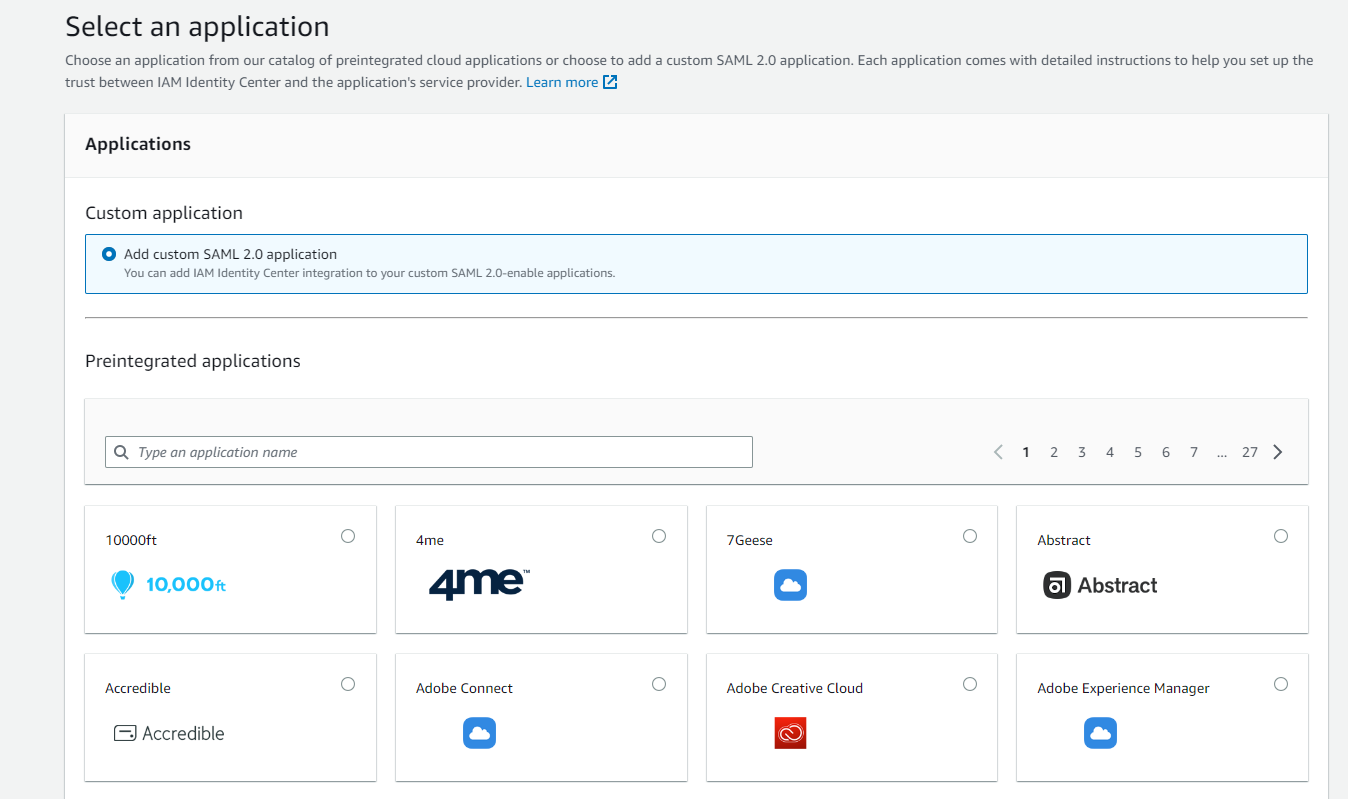Viewport: 1348px width, 799px height.
Task: Jump to page 27 of applications
Action: pyautogui.click(x=1250, y=452)
